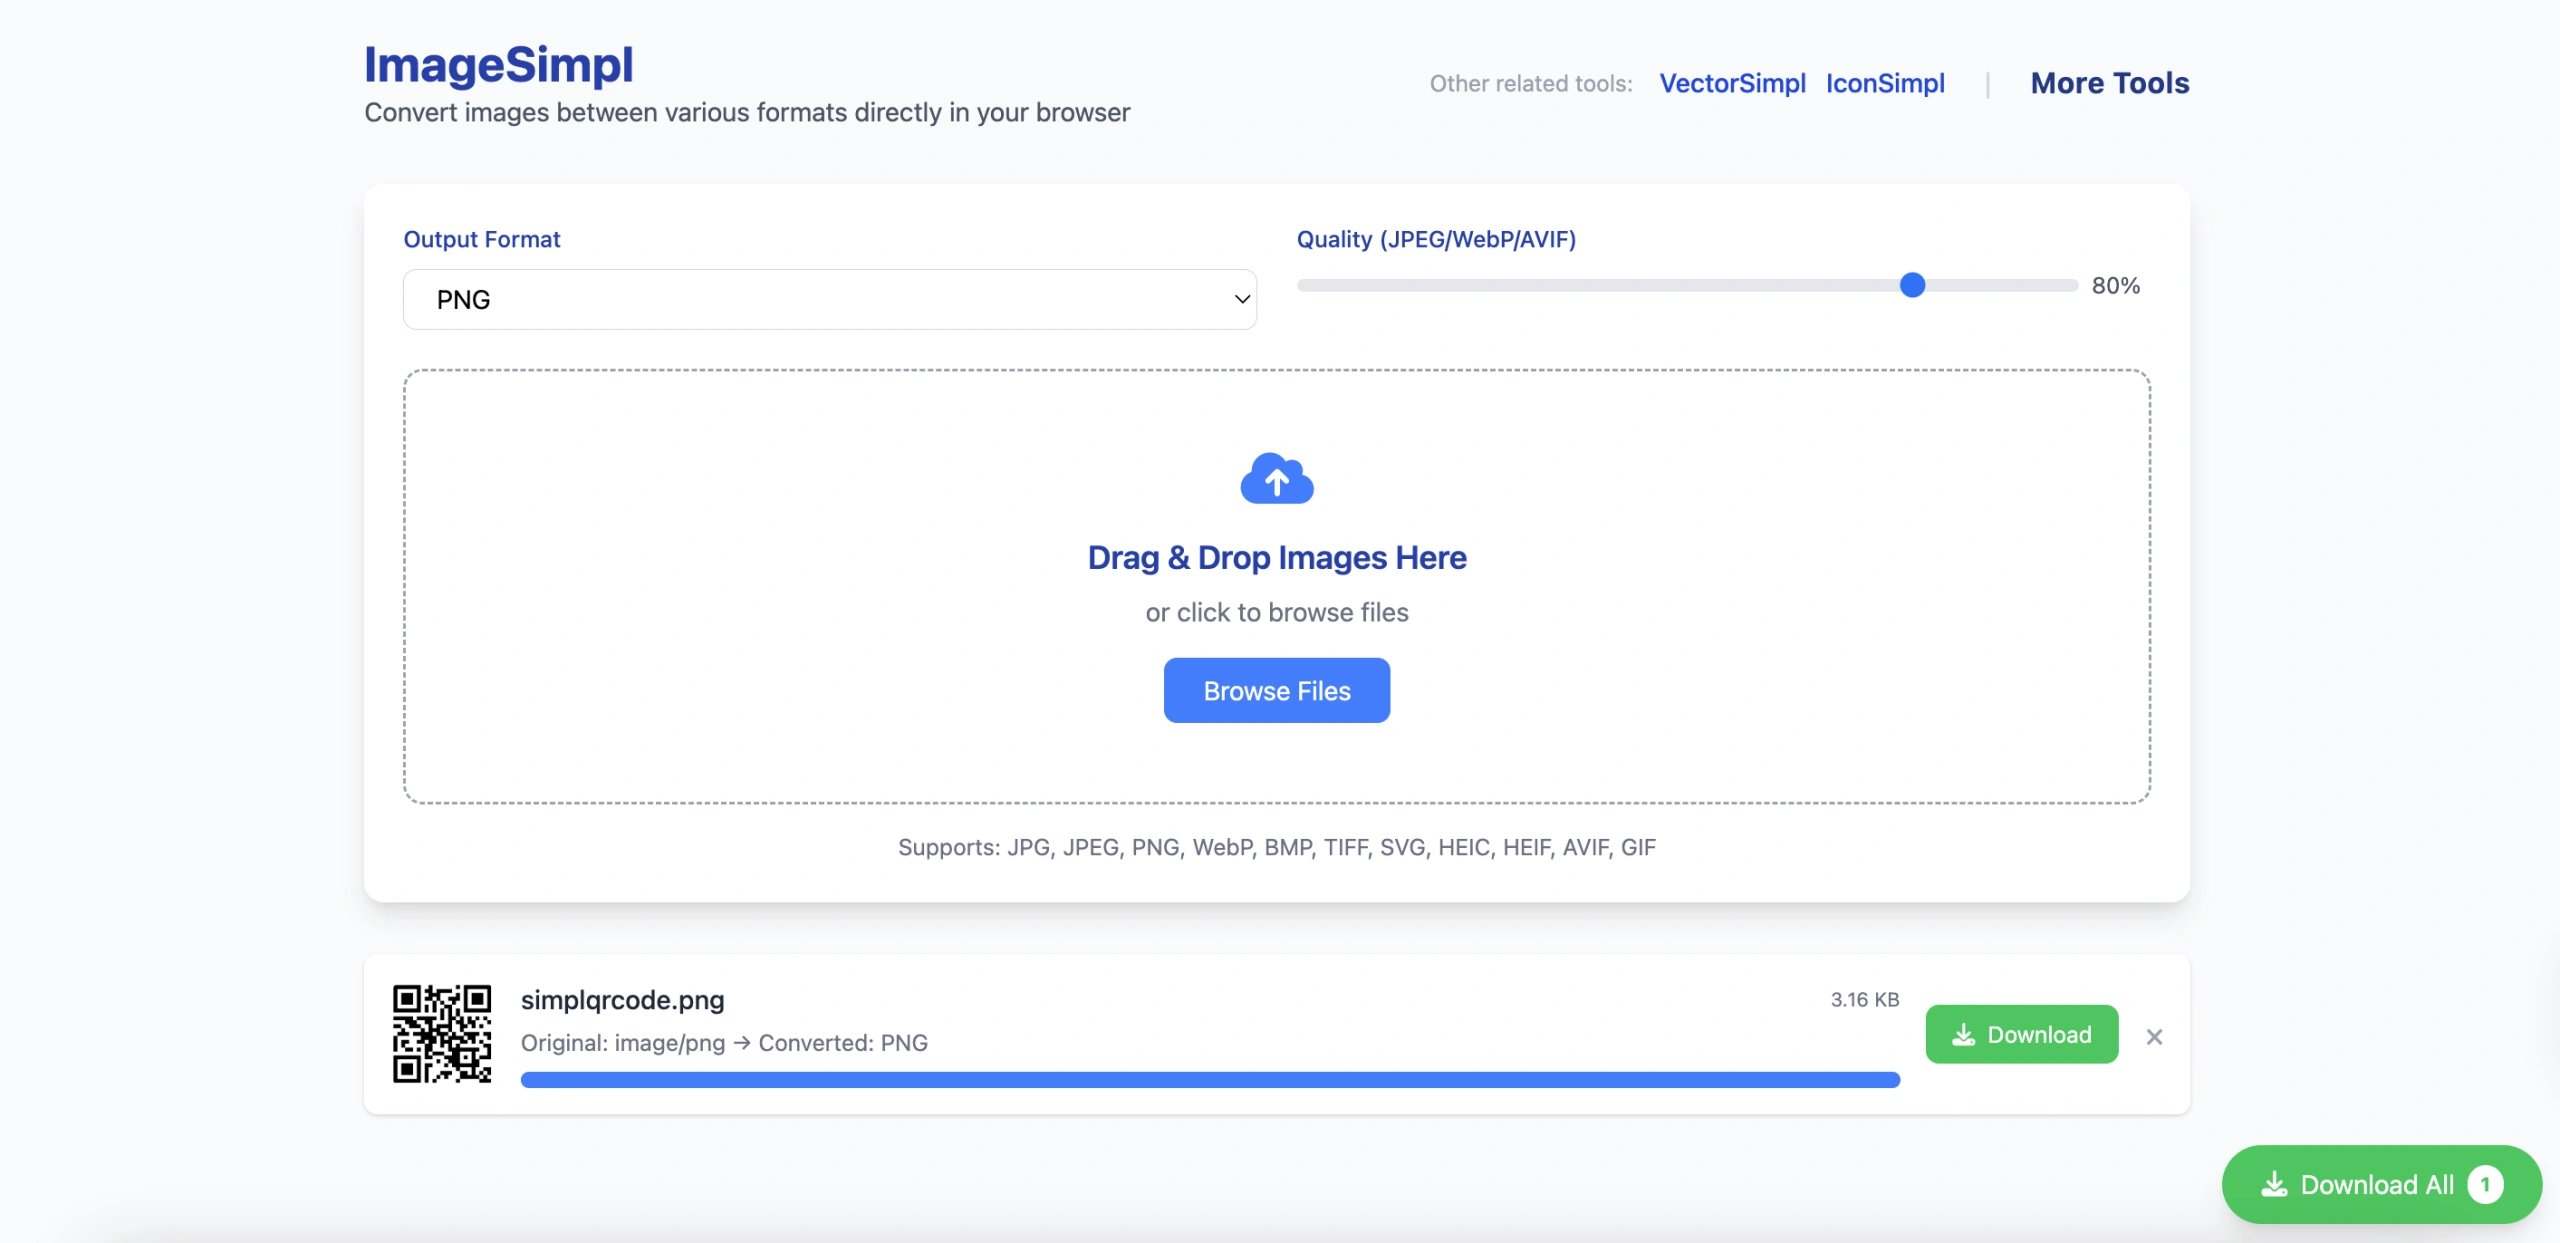
Task: Click the conversion progress bar
Action: [1209, 1080]
